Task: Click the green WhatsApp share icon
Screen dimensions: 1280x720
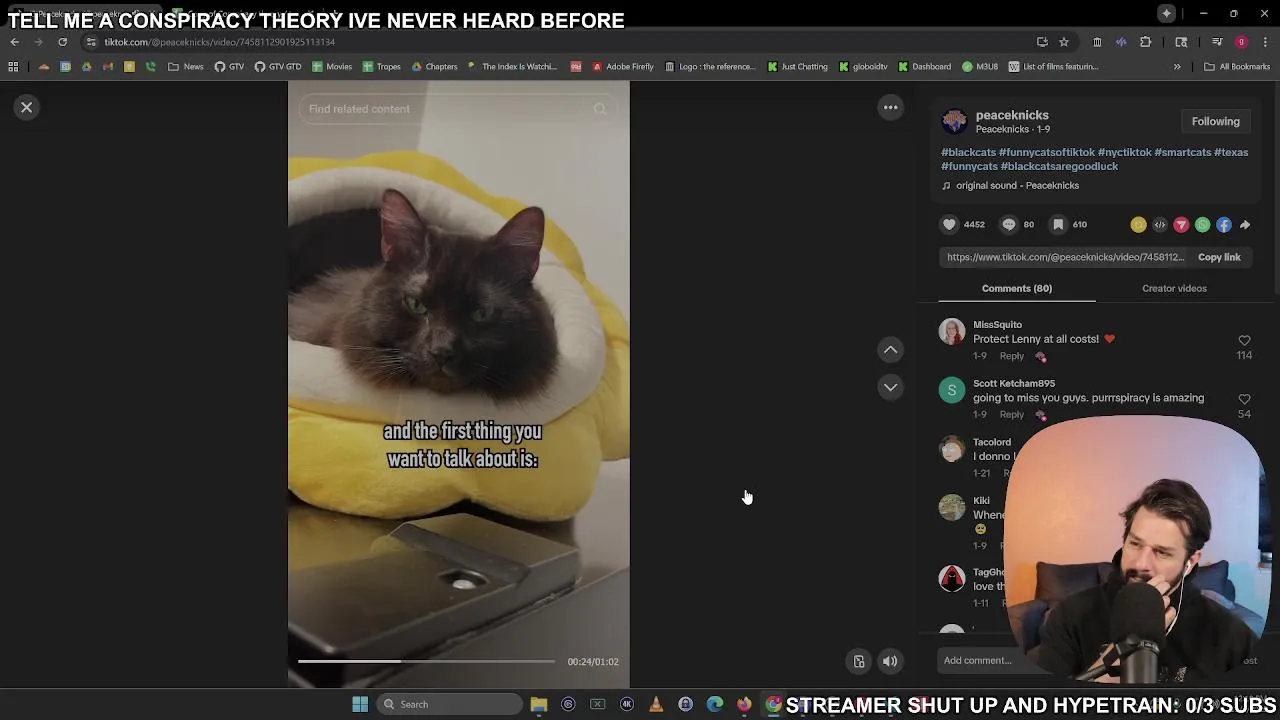Action: click(x=1202, y=225)
